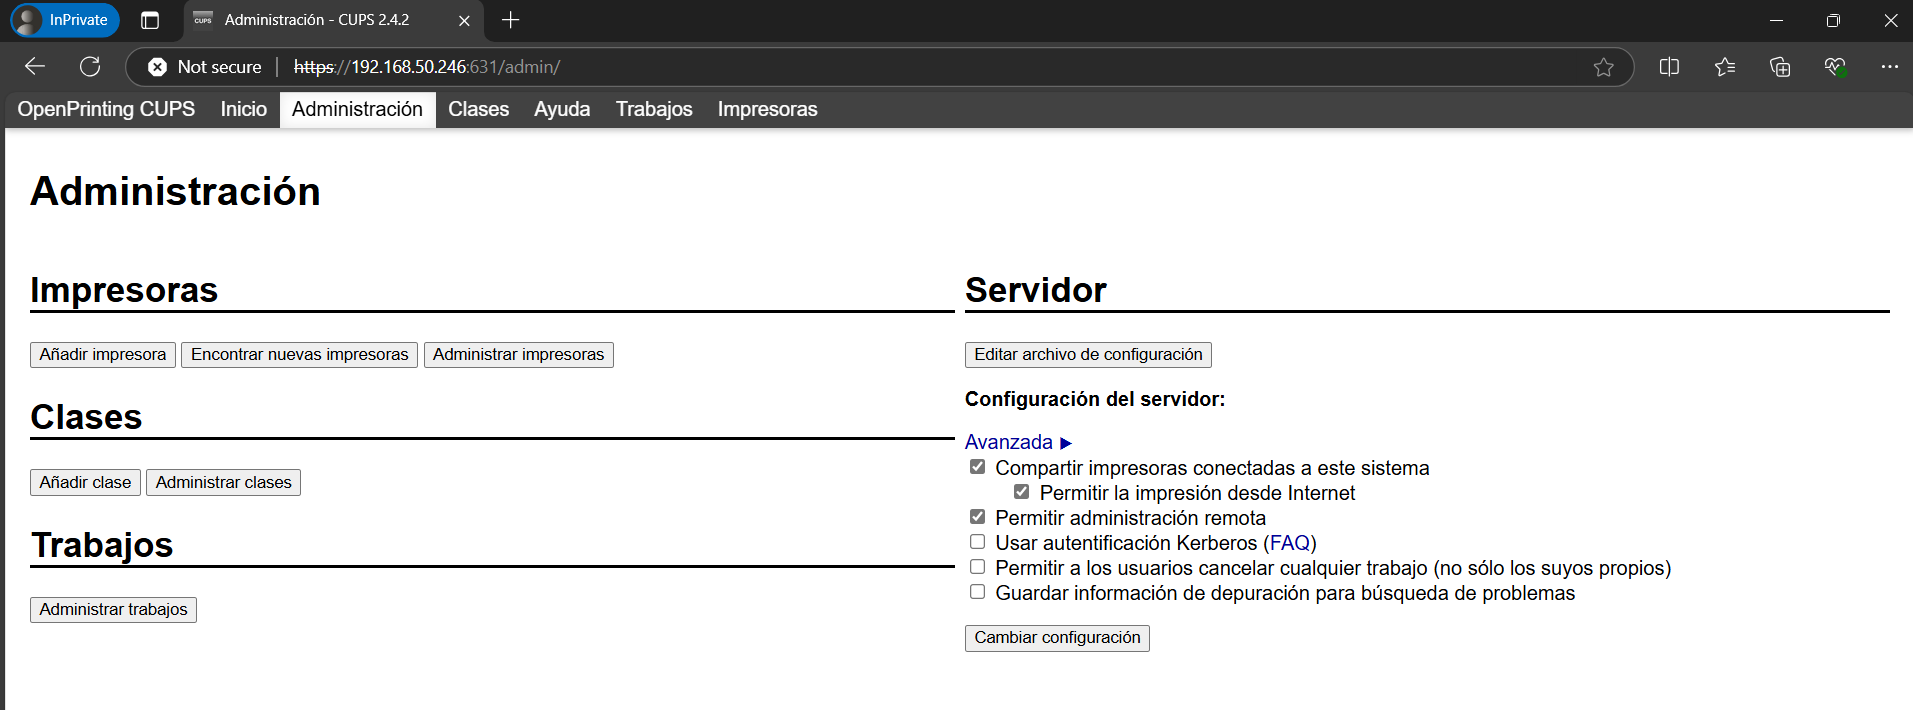1913x710 pixels.
Task: Click the favorite star in address bar
Action: pyautogui.click(x=1603, y=67)
